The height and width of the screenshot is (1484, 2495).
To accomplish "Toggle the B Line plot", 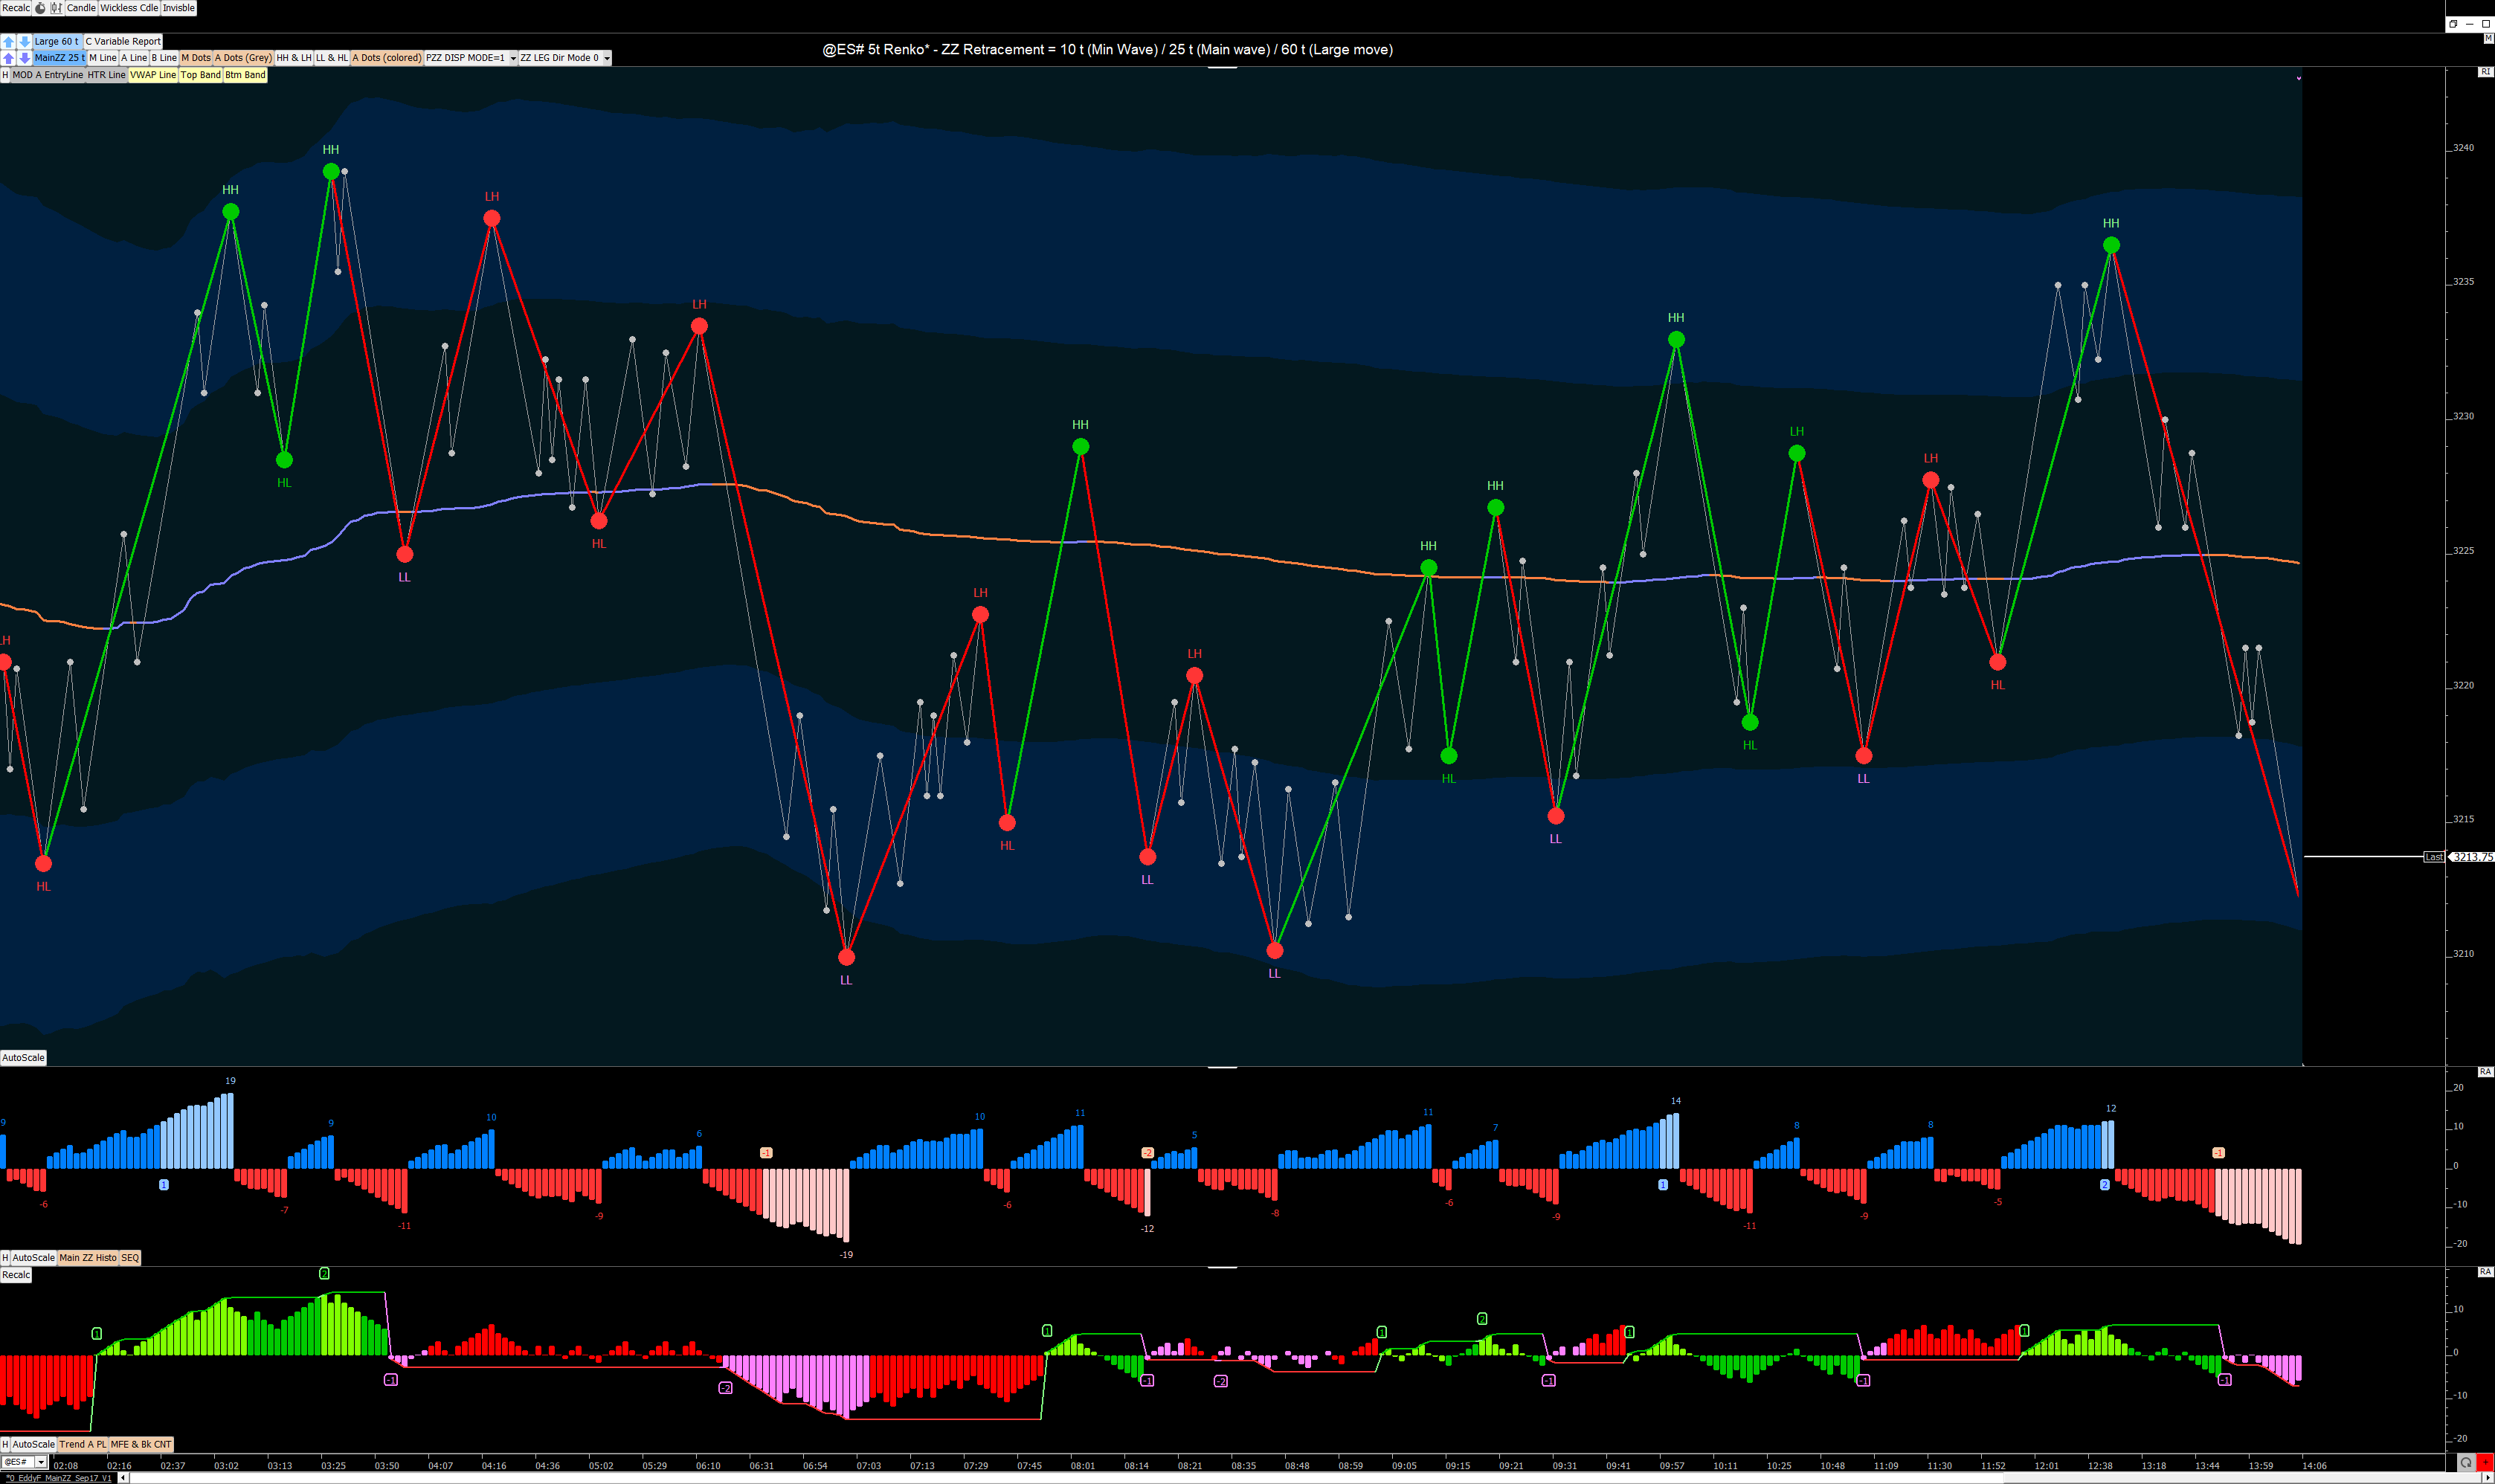I will click(164, 58).
